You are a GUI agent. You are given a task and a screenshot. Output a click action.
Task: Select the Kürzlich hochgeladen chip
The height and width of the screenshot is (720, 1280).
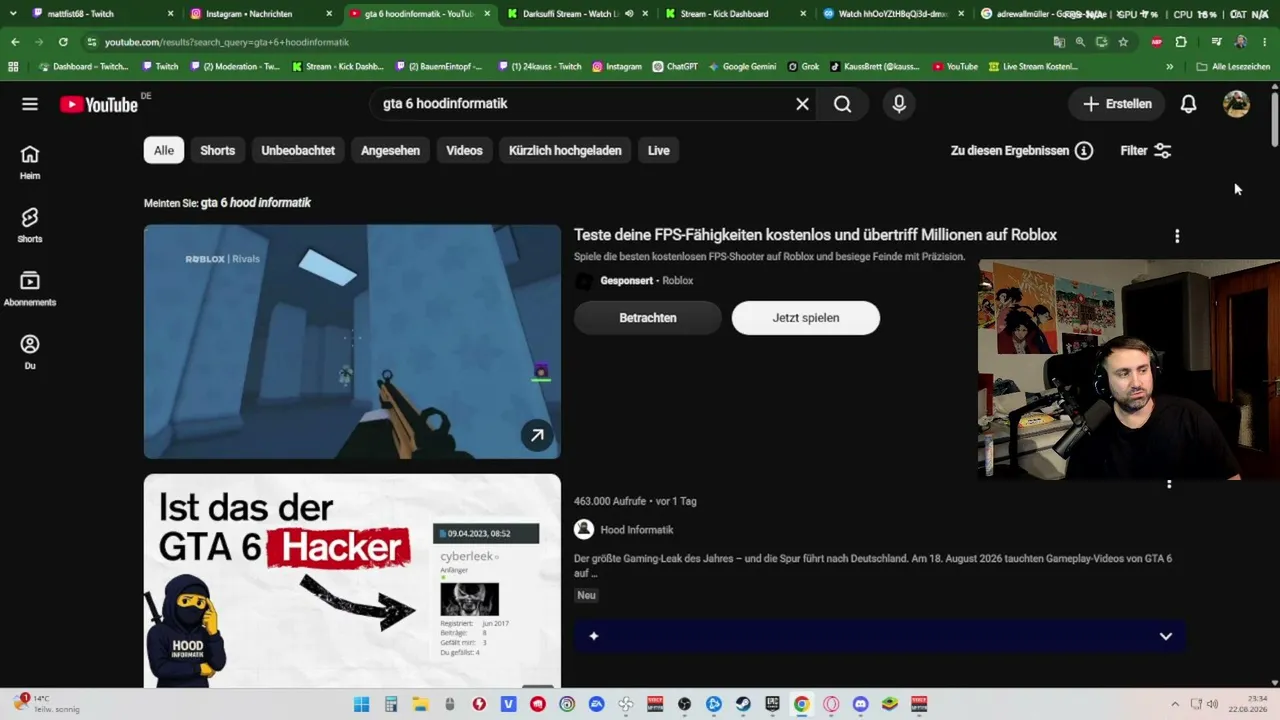(565, 151)
